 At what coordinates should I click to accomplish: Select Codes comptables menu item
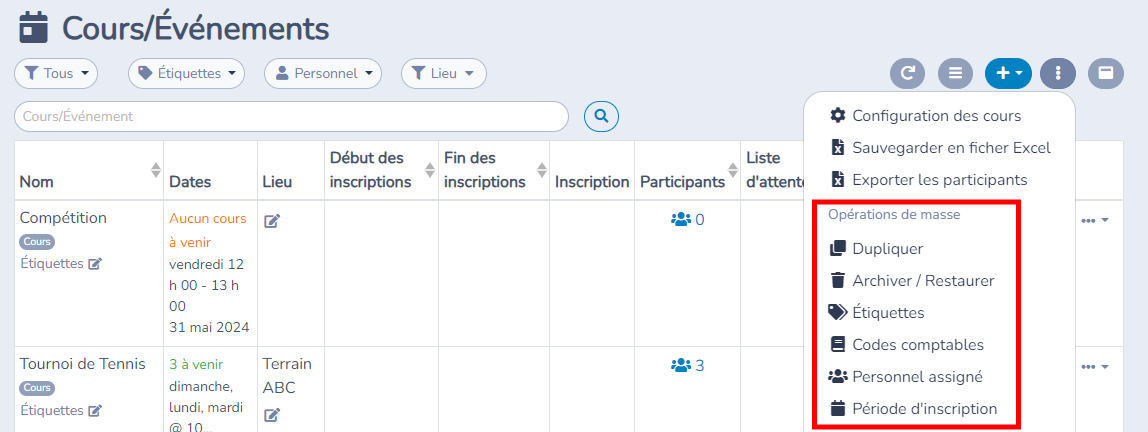907,345
